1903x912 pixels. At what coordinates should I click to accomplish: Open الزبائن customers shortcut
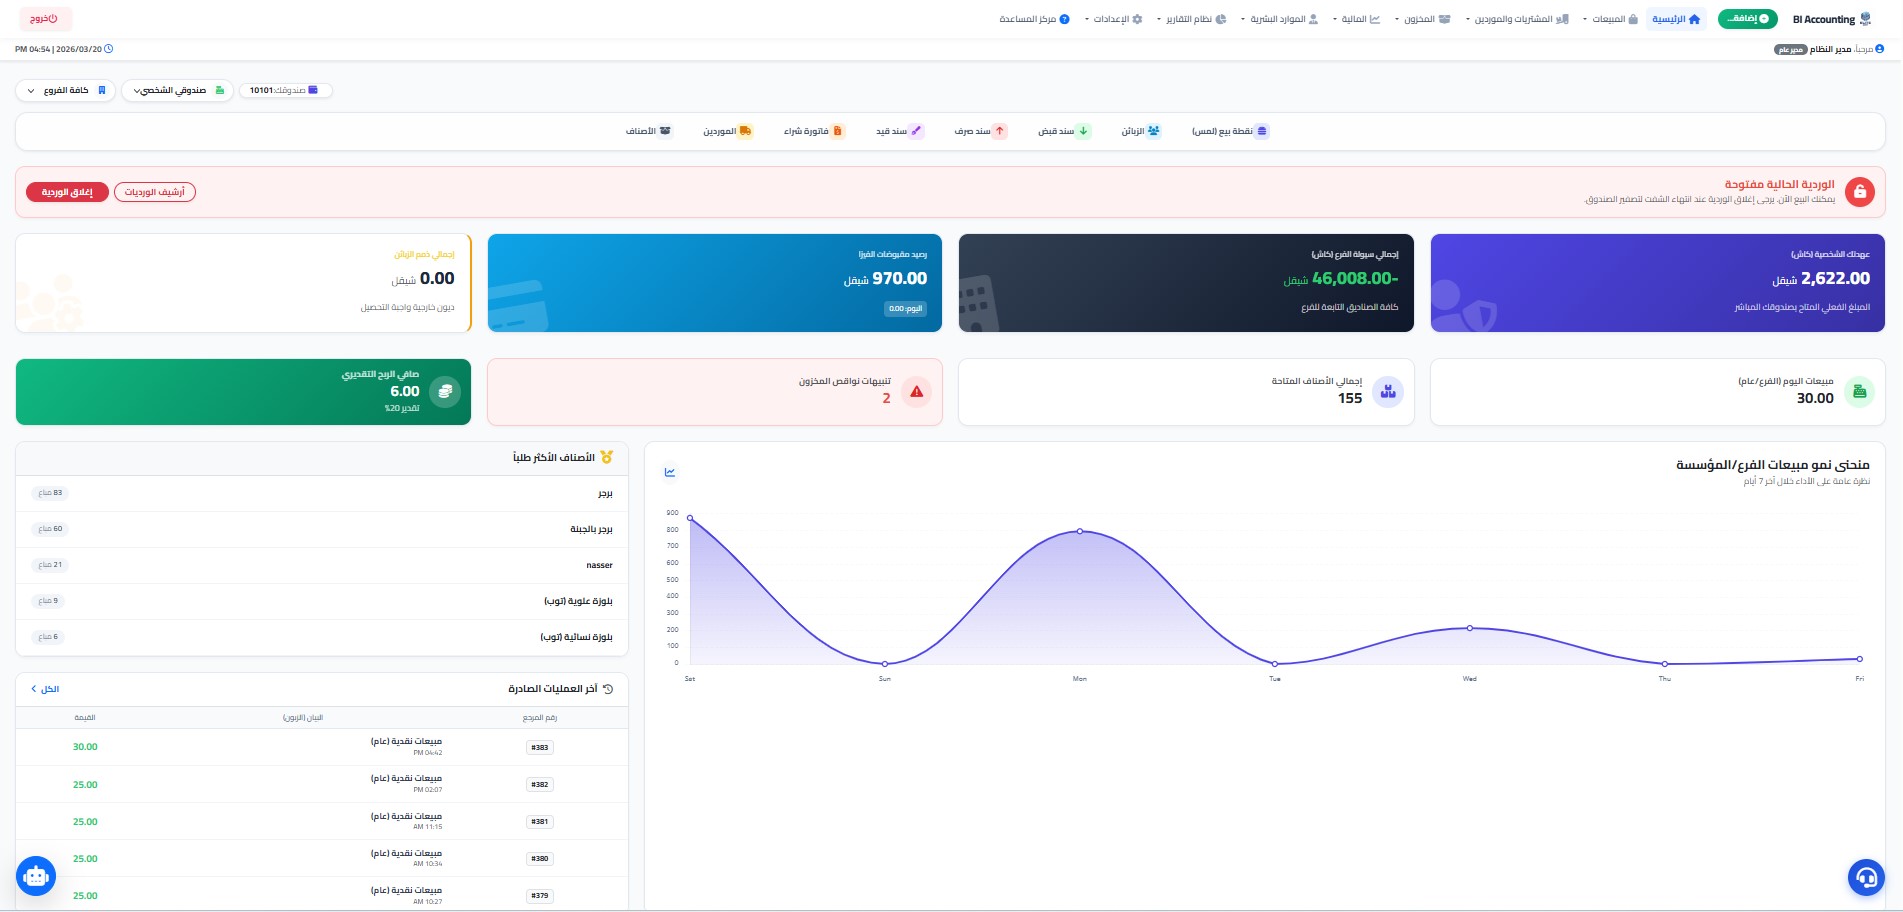tap(1140, 131)
